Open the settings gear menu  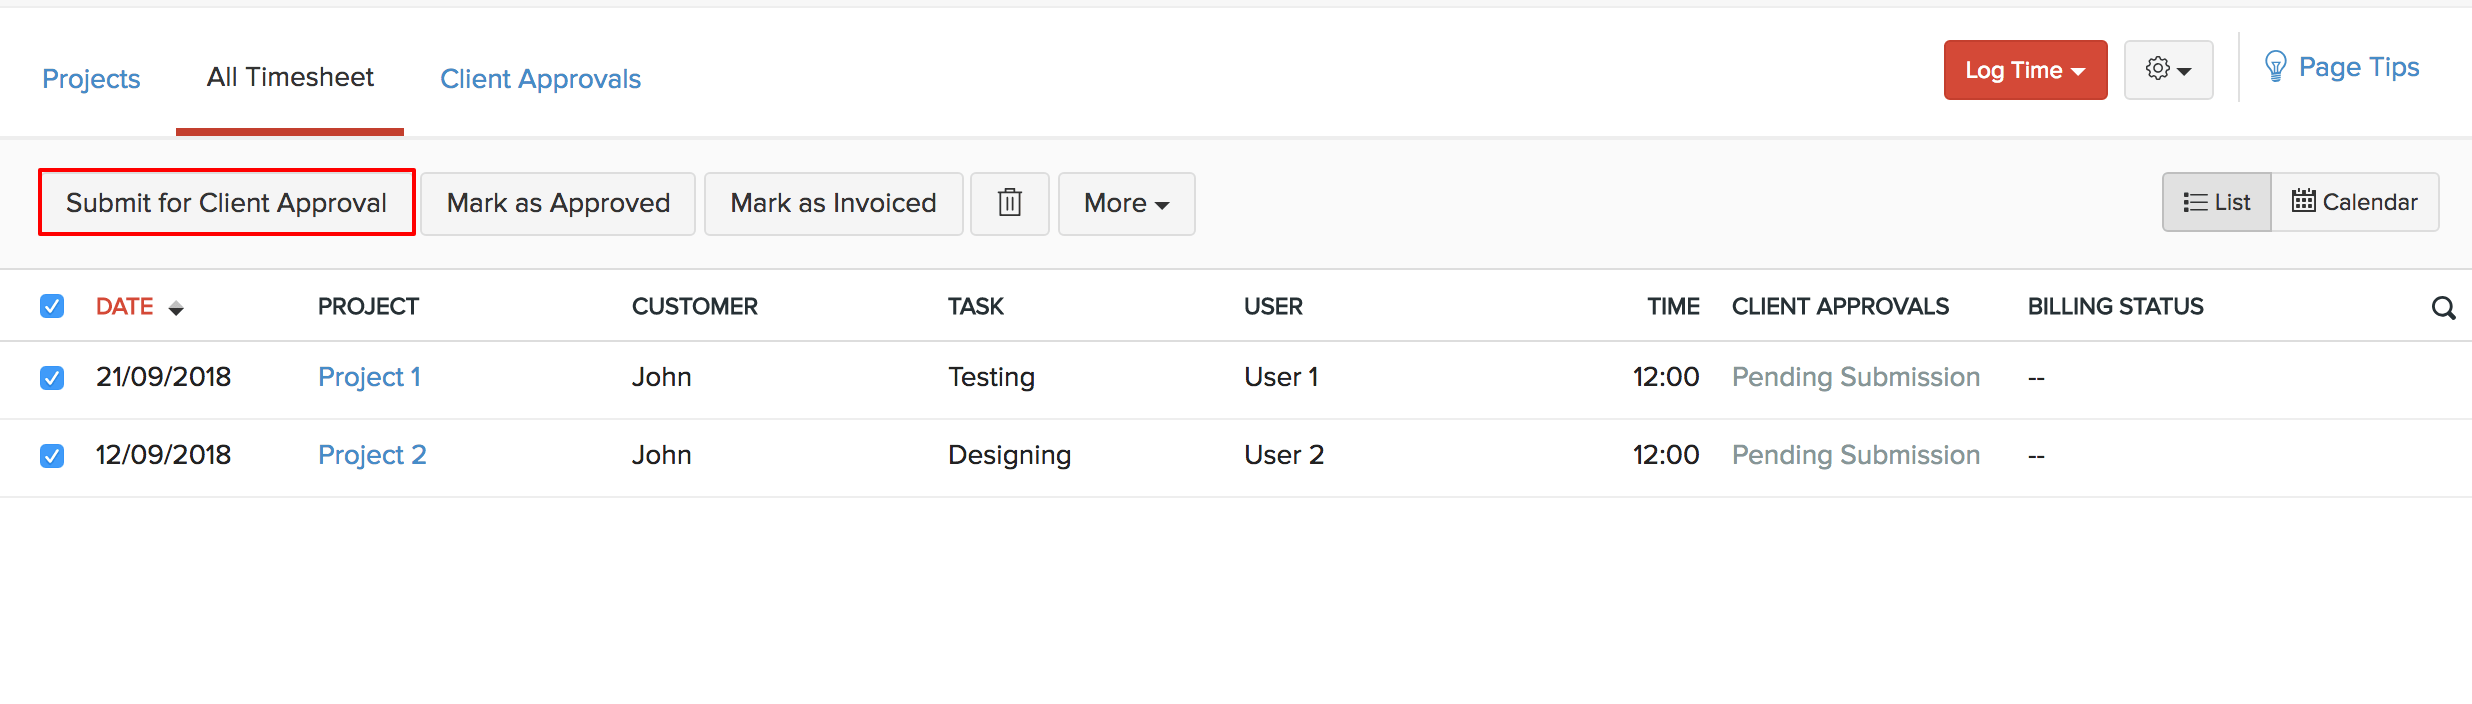click(2167, 70)
